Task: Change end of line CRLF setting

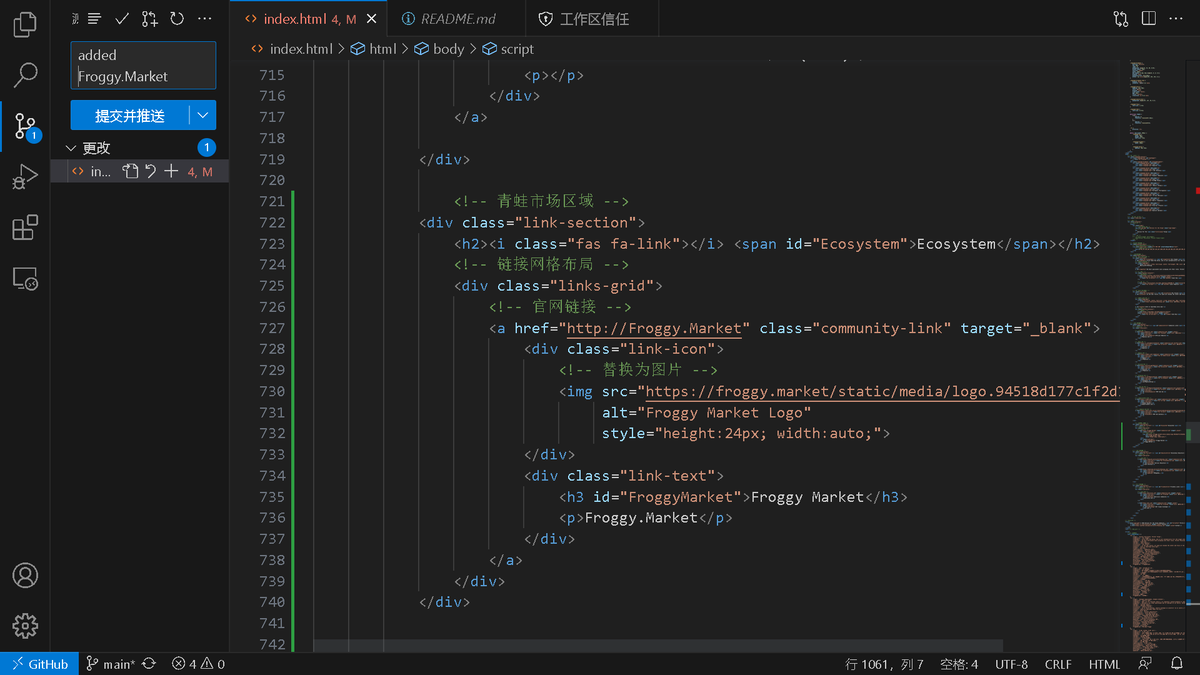Action: pos(1058,664)
